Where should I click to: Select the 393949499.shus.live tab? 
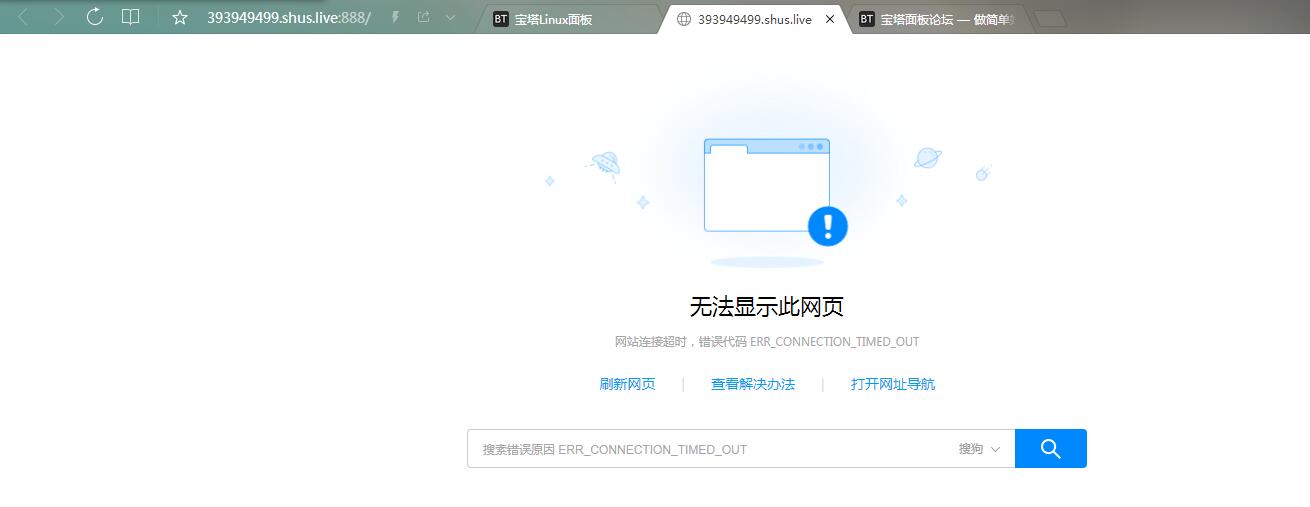point(754,19)
